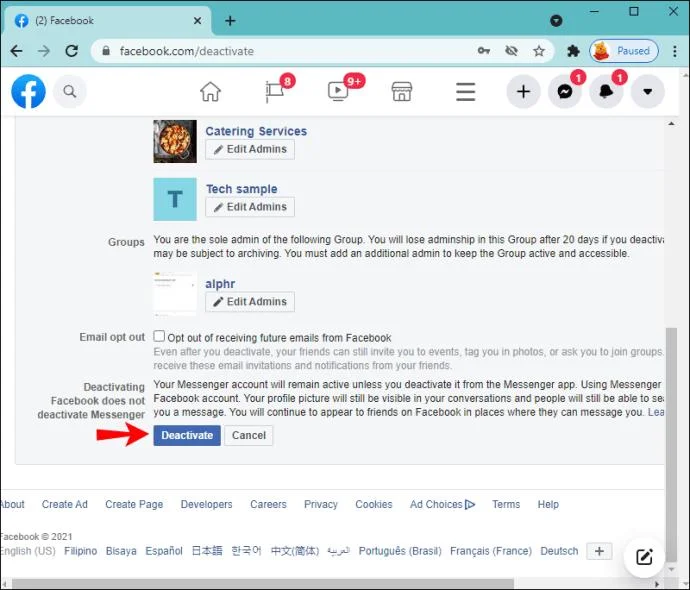This screenshot has width=690, height=590.
Task: Switch language to 日本語
Action: point(207,551)
